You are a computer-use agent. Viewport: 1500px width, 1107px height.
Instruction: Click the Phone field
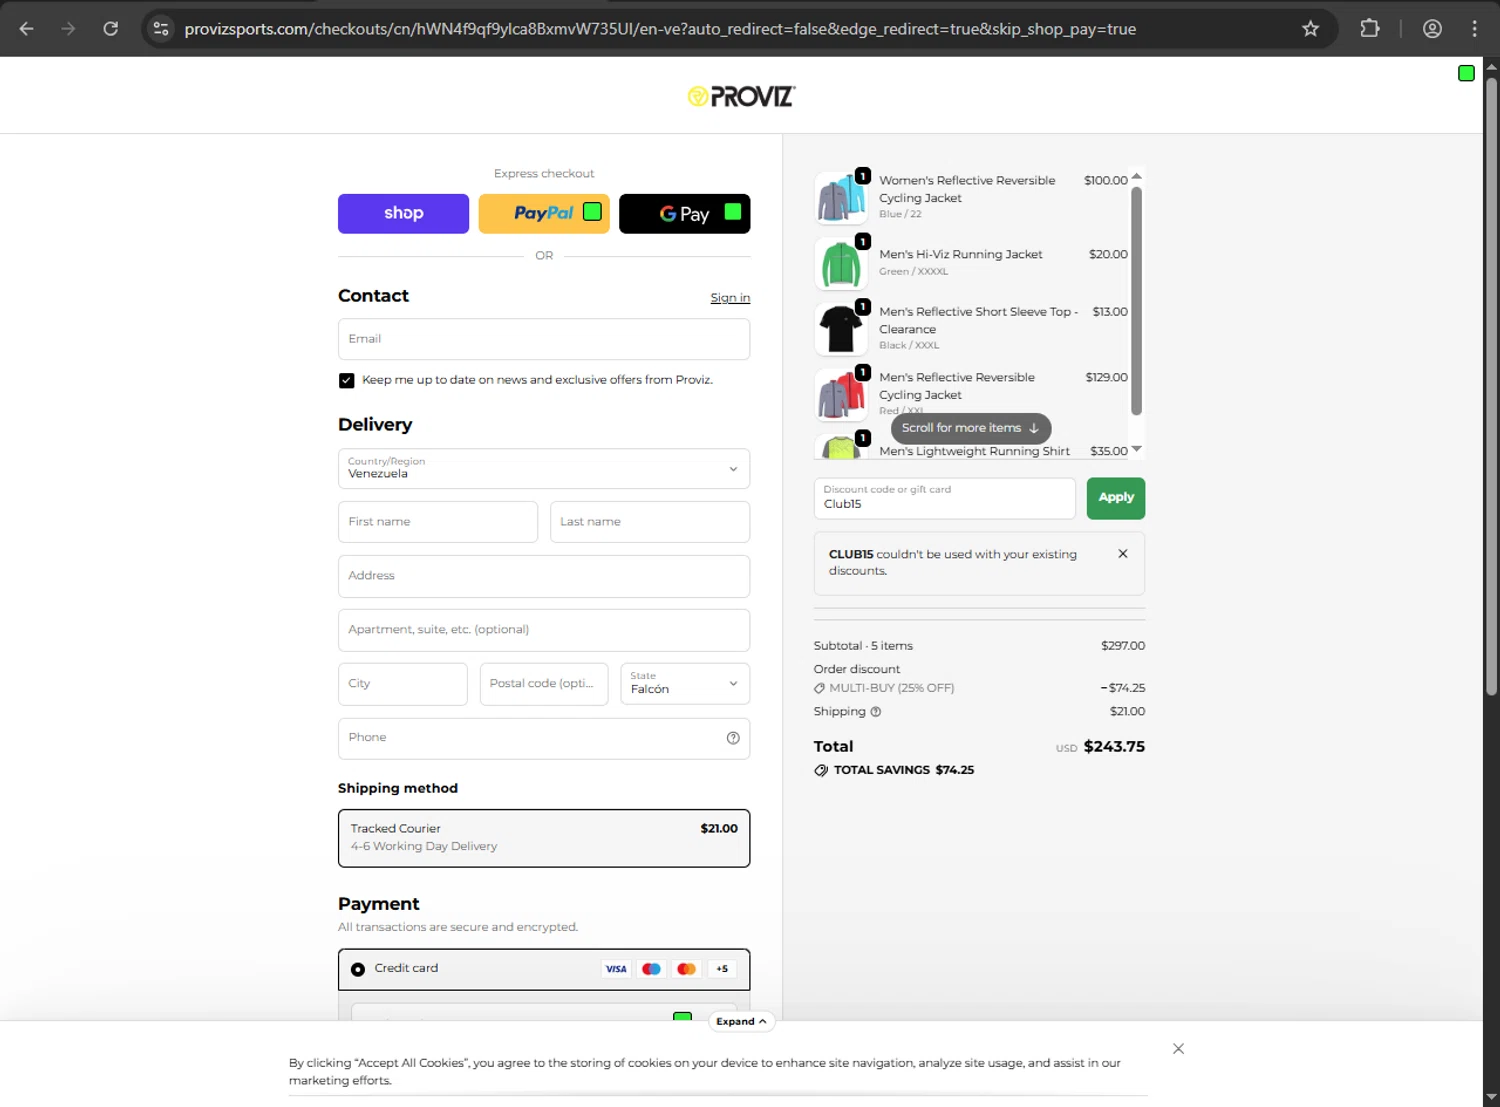pyautogui.click(x=544, y=738)
